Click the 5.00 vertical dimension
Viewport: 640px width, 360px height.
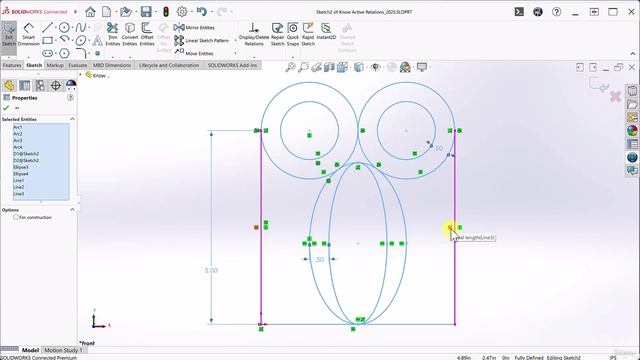pos(211,270)
